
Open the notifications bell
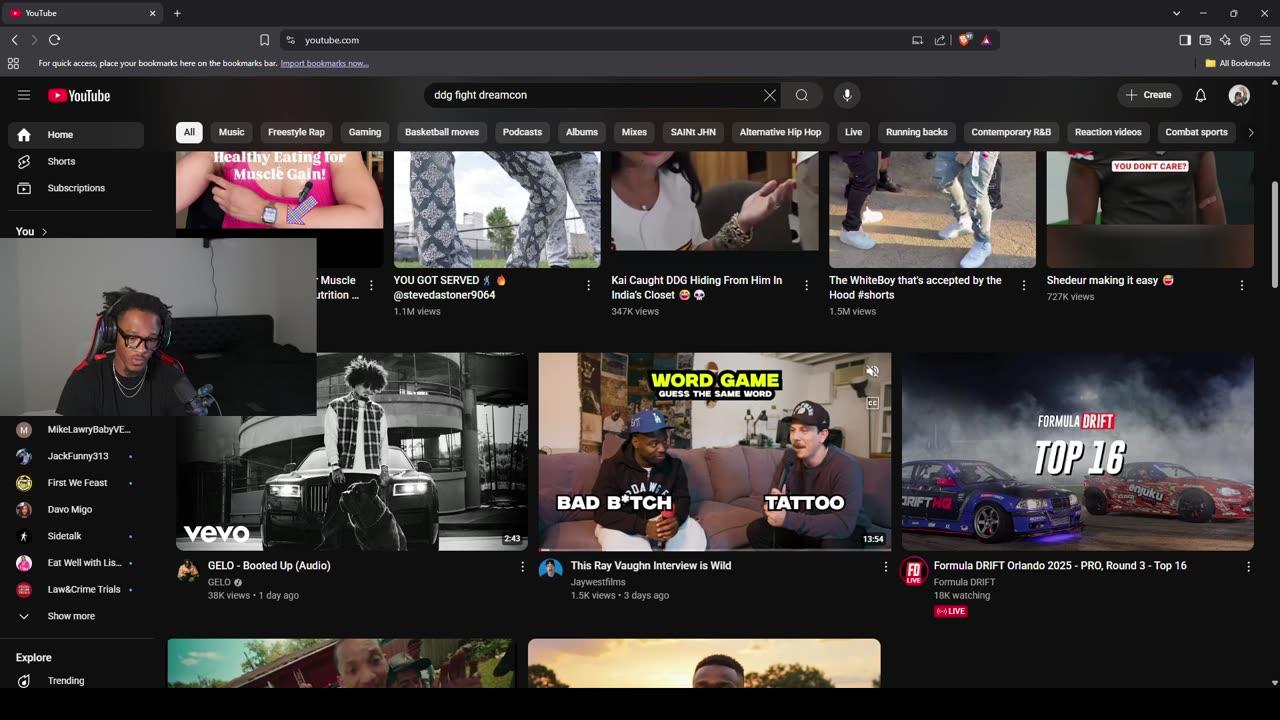coord(1201,95)
